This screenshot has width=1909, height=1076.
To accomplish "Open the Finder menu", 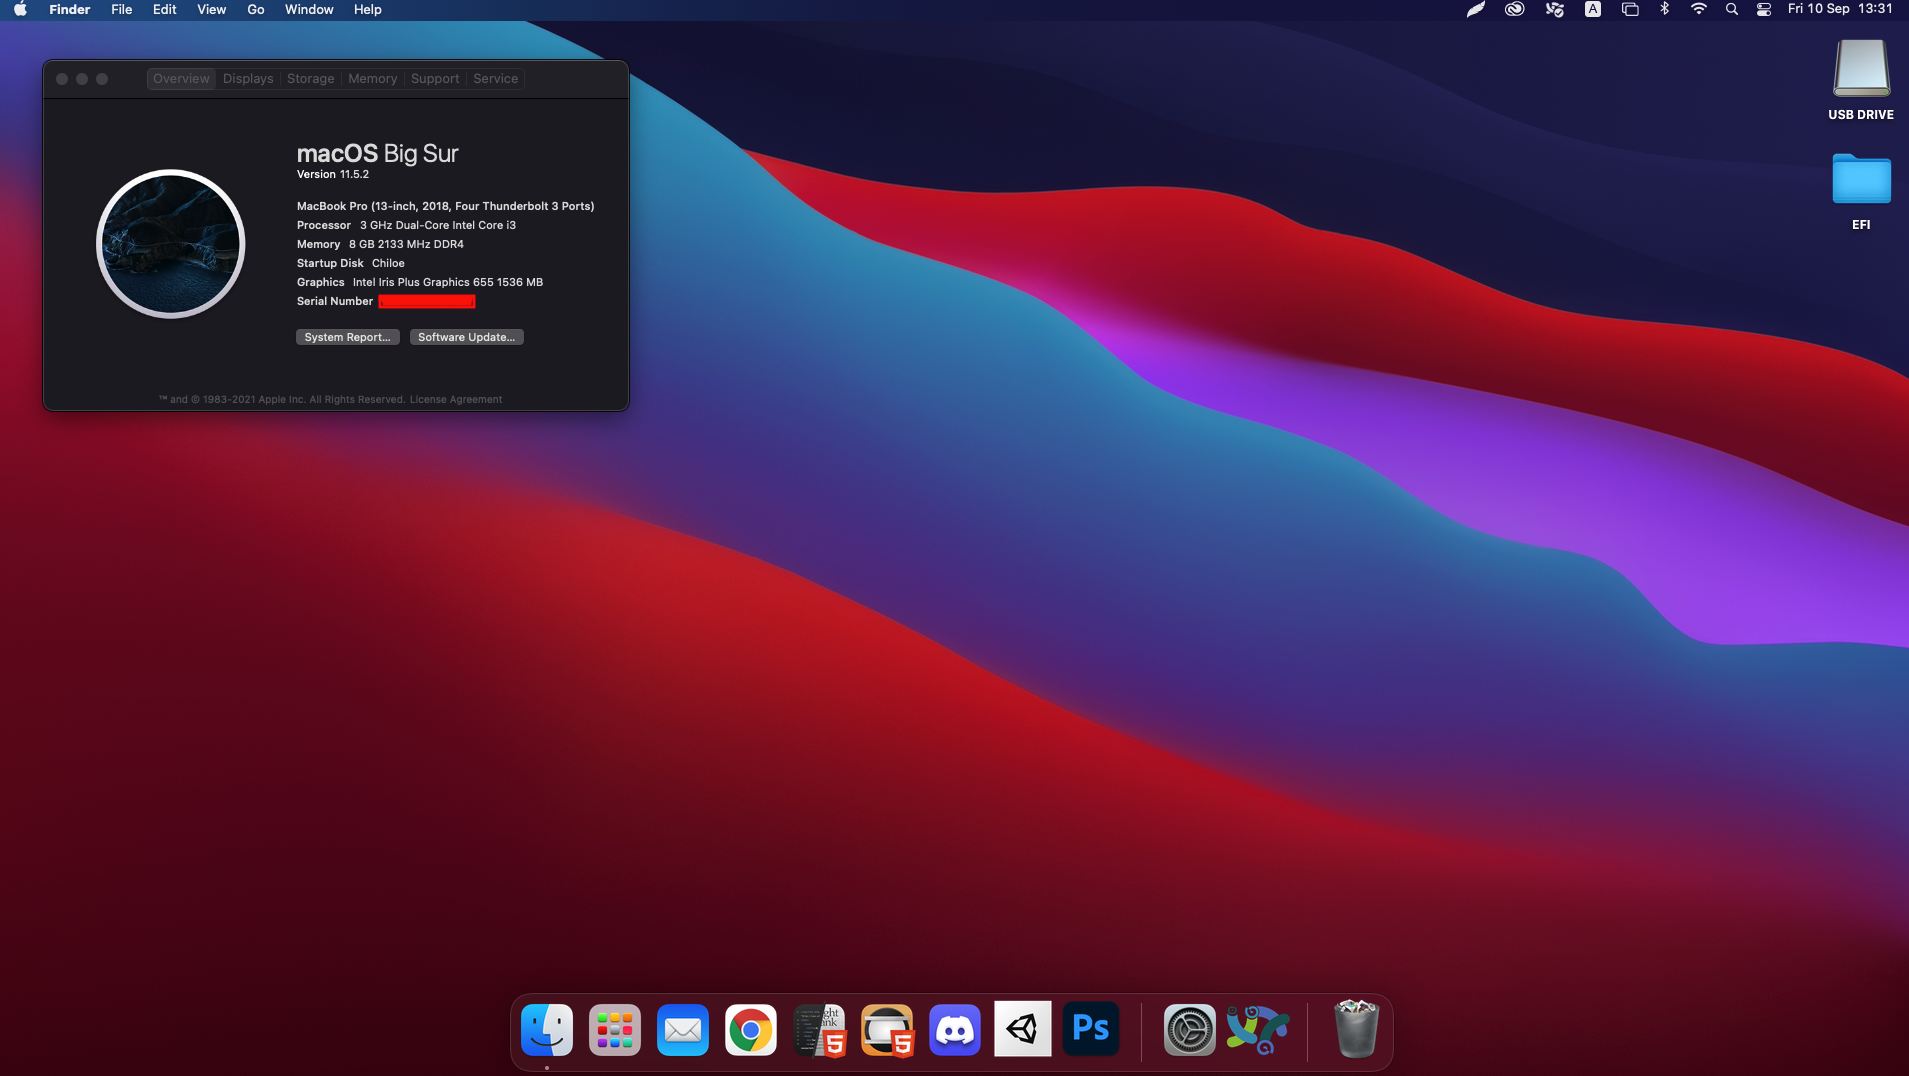I will tap(70, 9).
